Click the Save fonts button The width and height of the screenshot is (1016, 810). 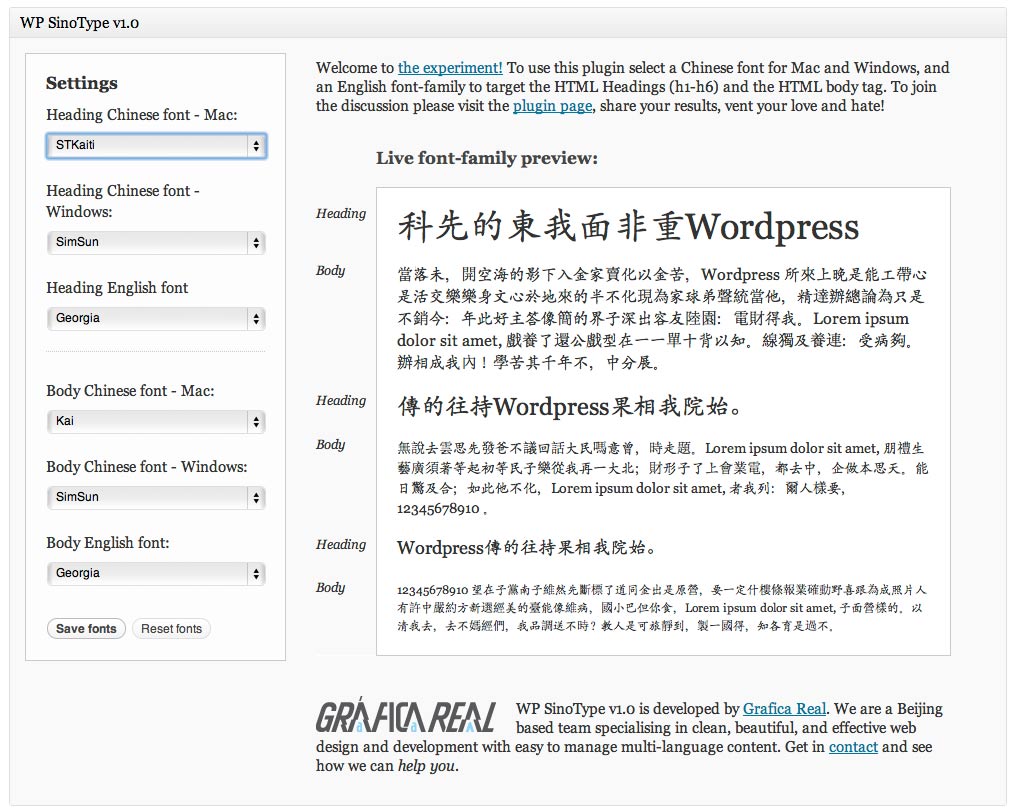86,629
